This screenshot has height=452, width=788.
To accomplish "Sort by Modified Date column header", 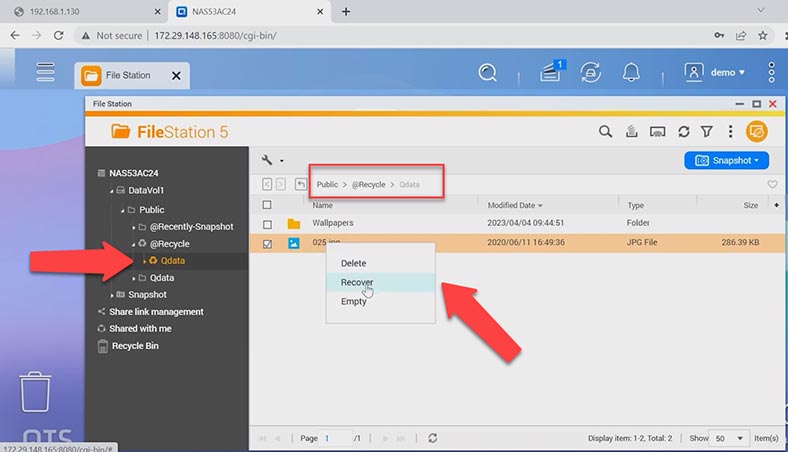I will 515,205.
